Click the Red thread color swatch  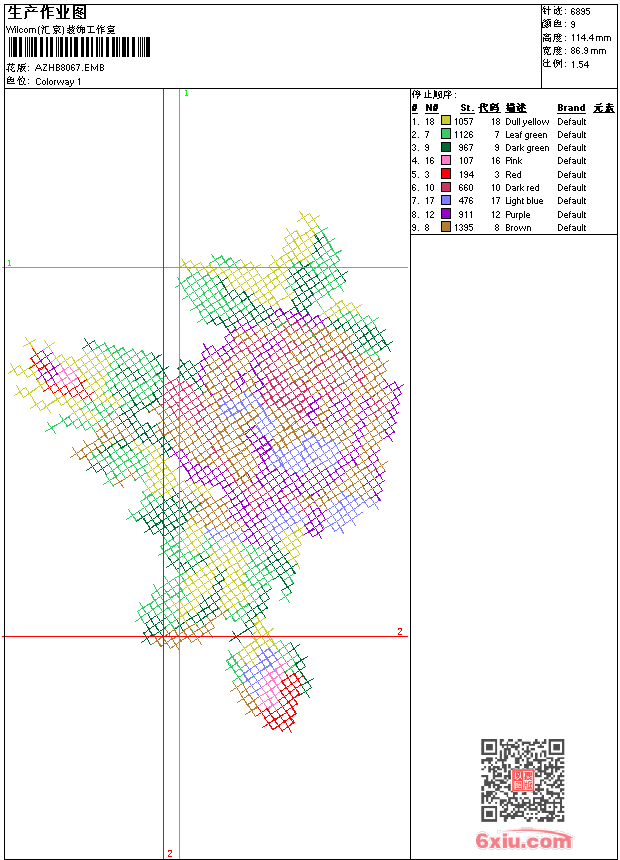click(446, 174)
